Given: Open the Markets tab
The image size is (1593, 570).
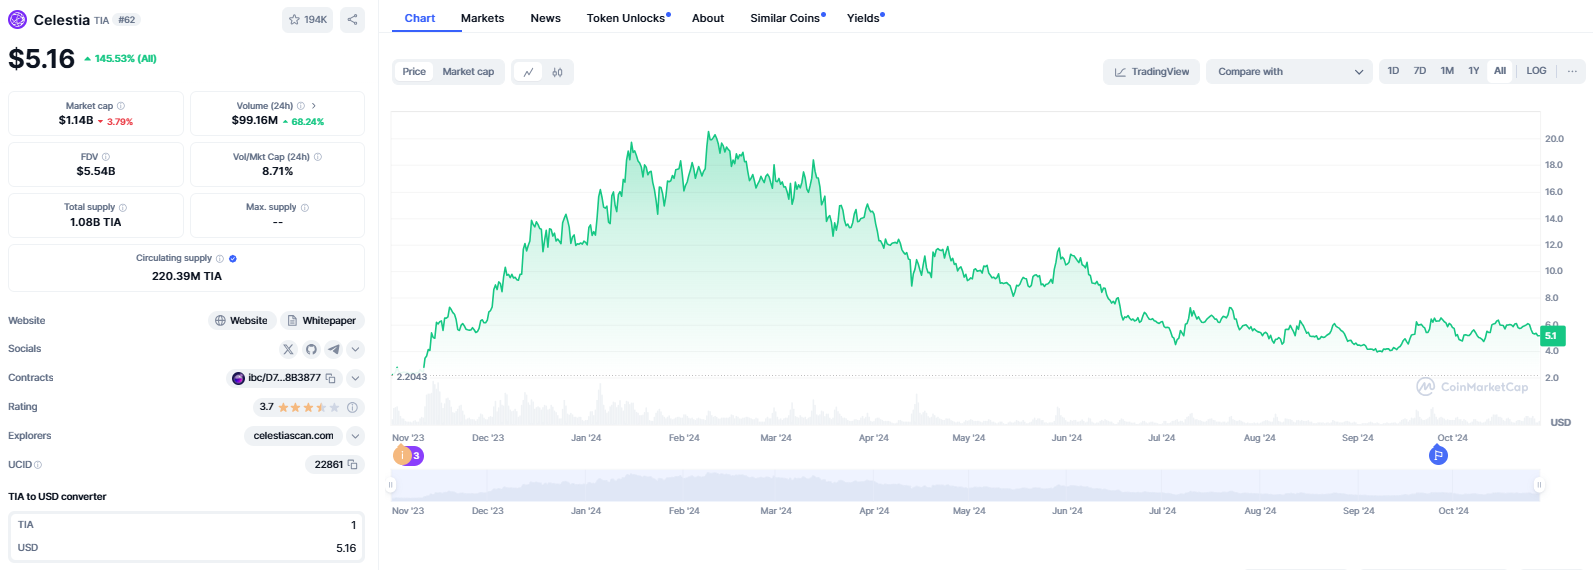Looking at the screenshot, I should tap(482, 18).
